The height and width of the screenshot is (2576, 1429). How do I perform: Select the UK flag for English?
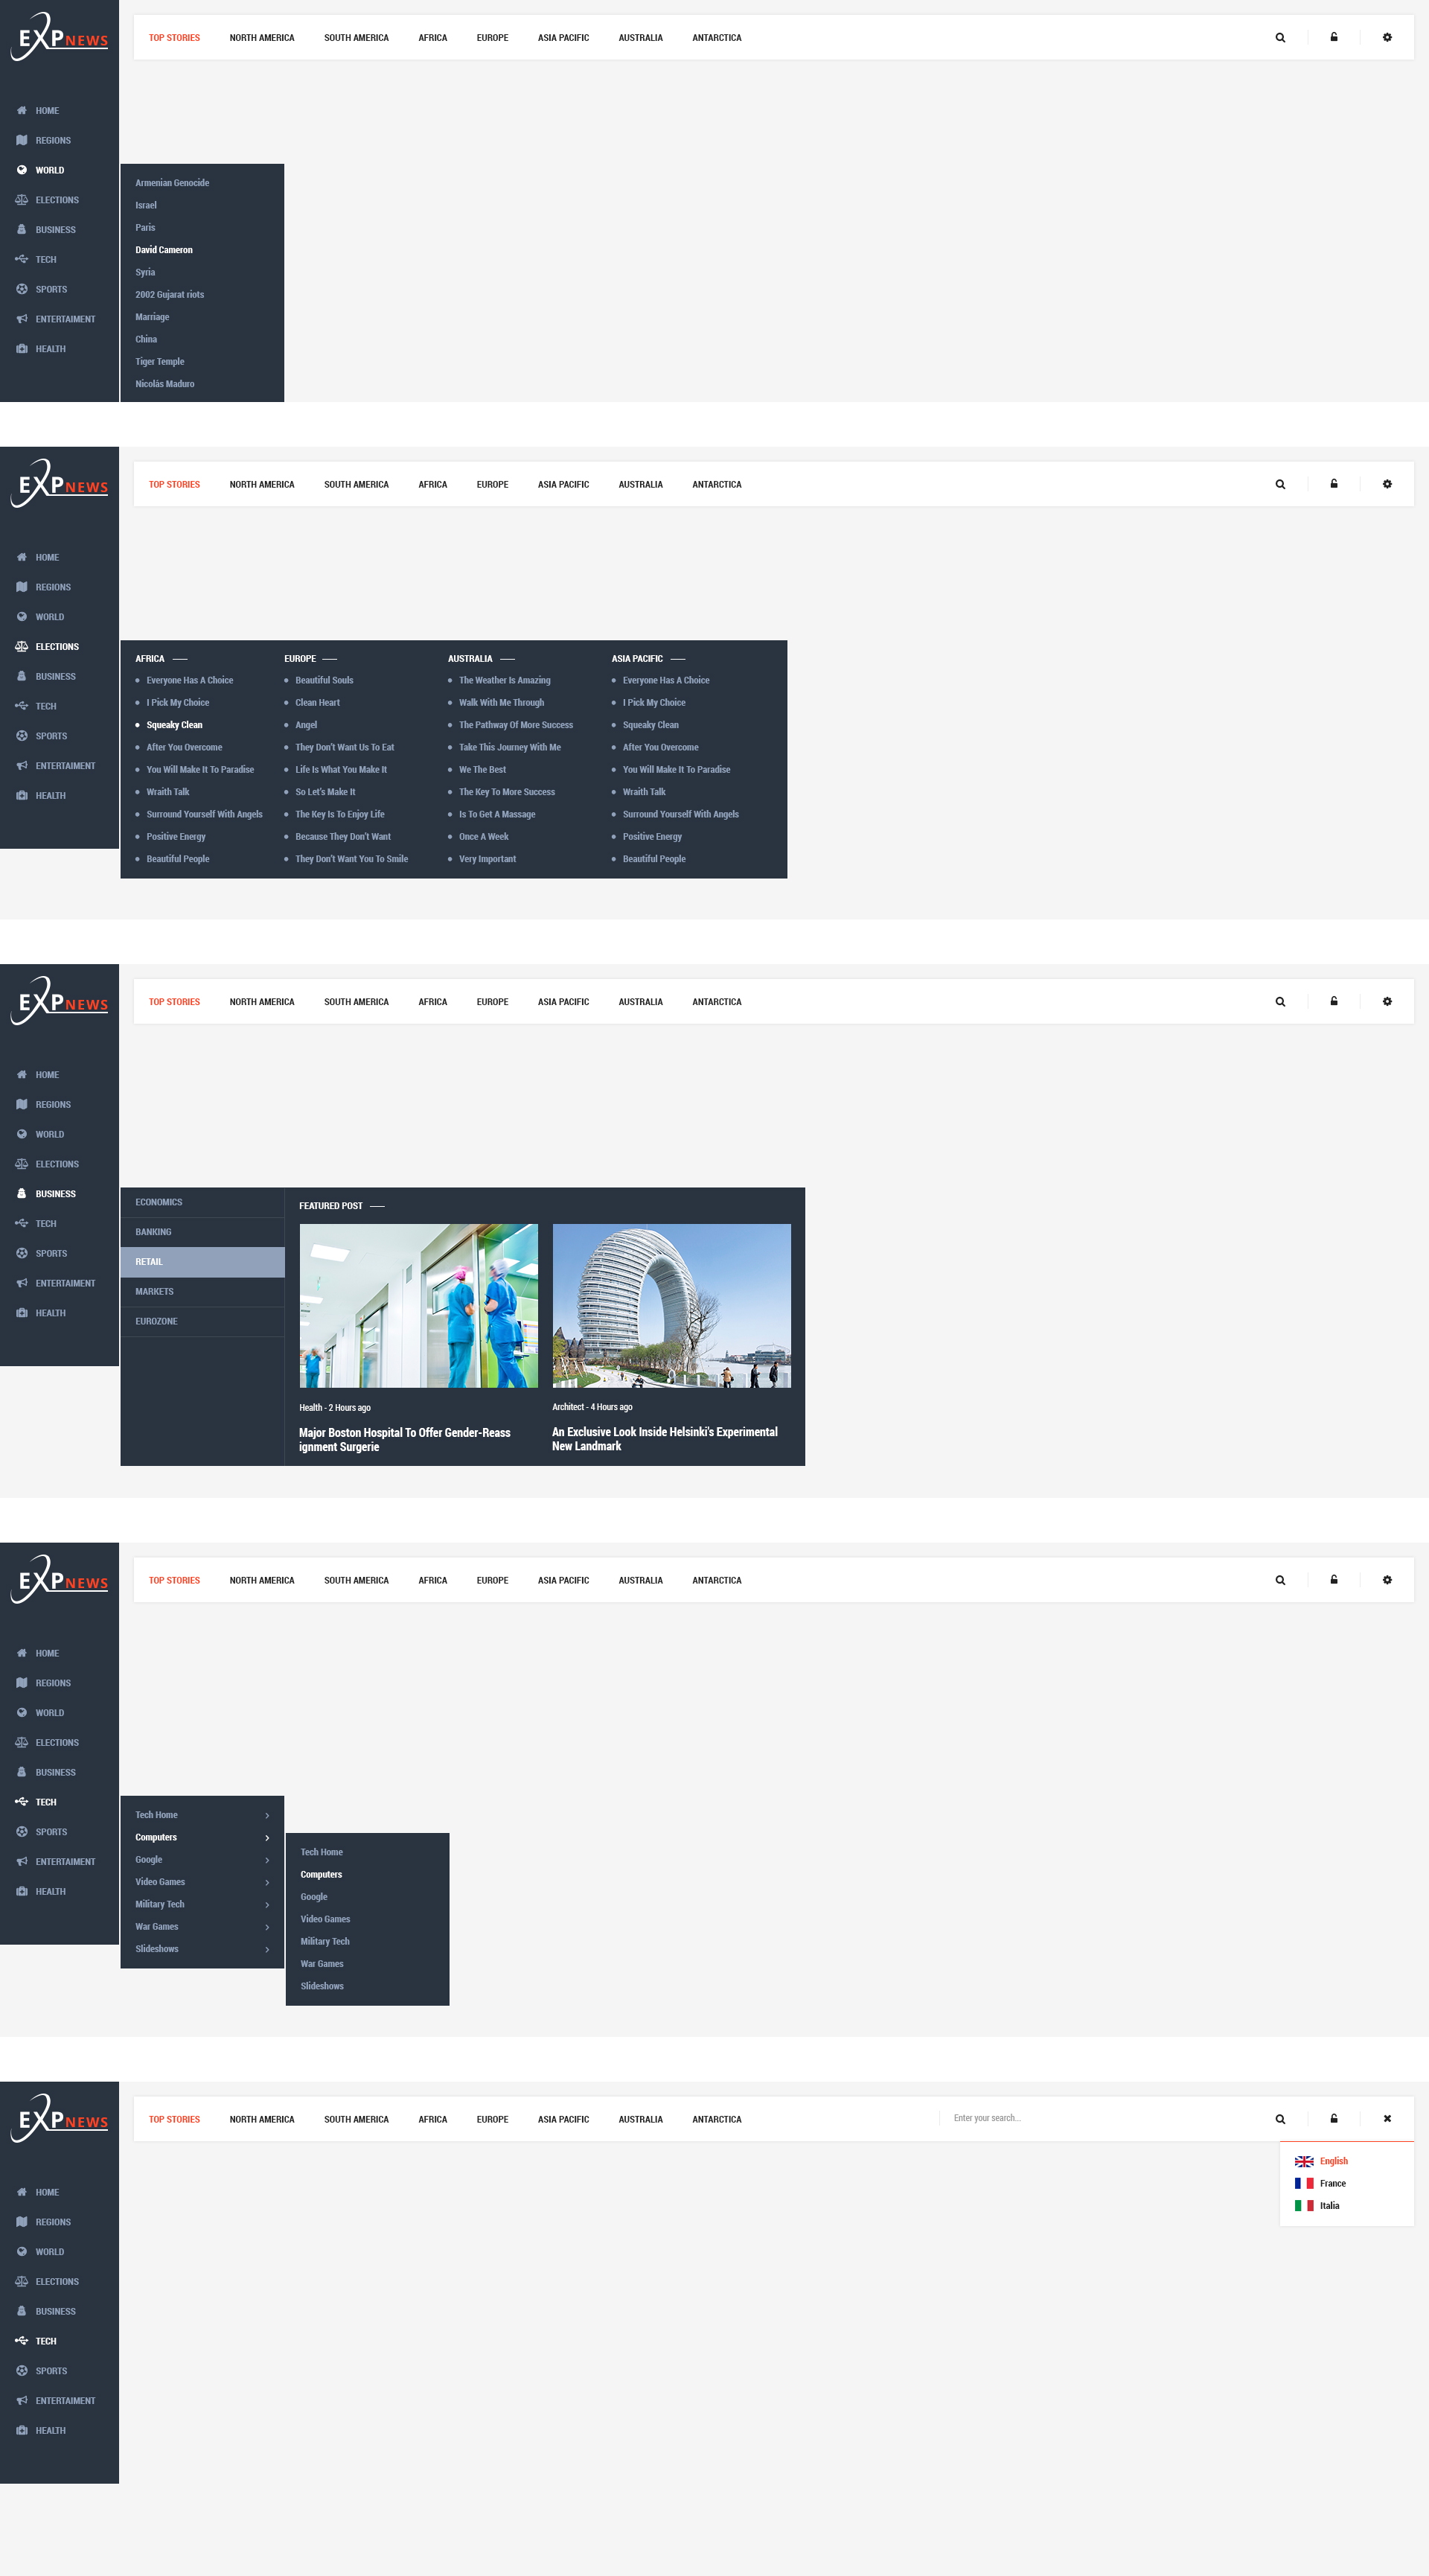coord(1304,2161)
